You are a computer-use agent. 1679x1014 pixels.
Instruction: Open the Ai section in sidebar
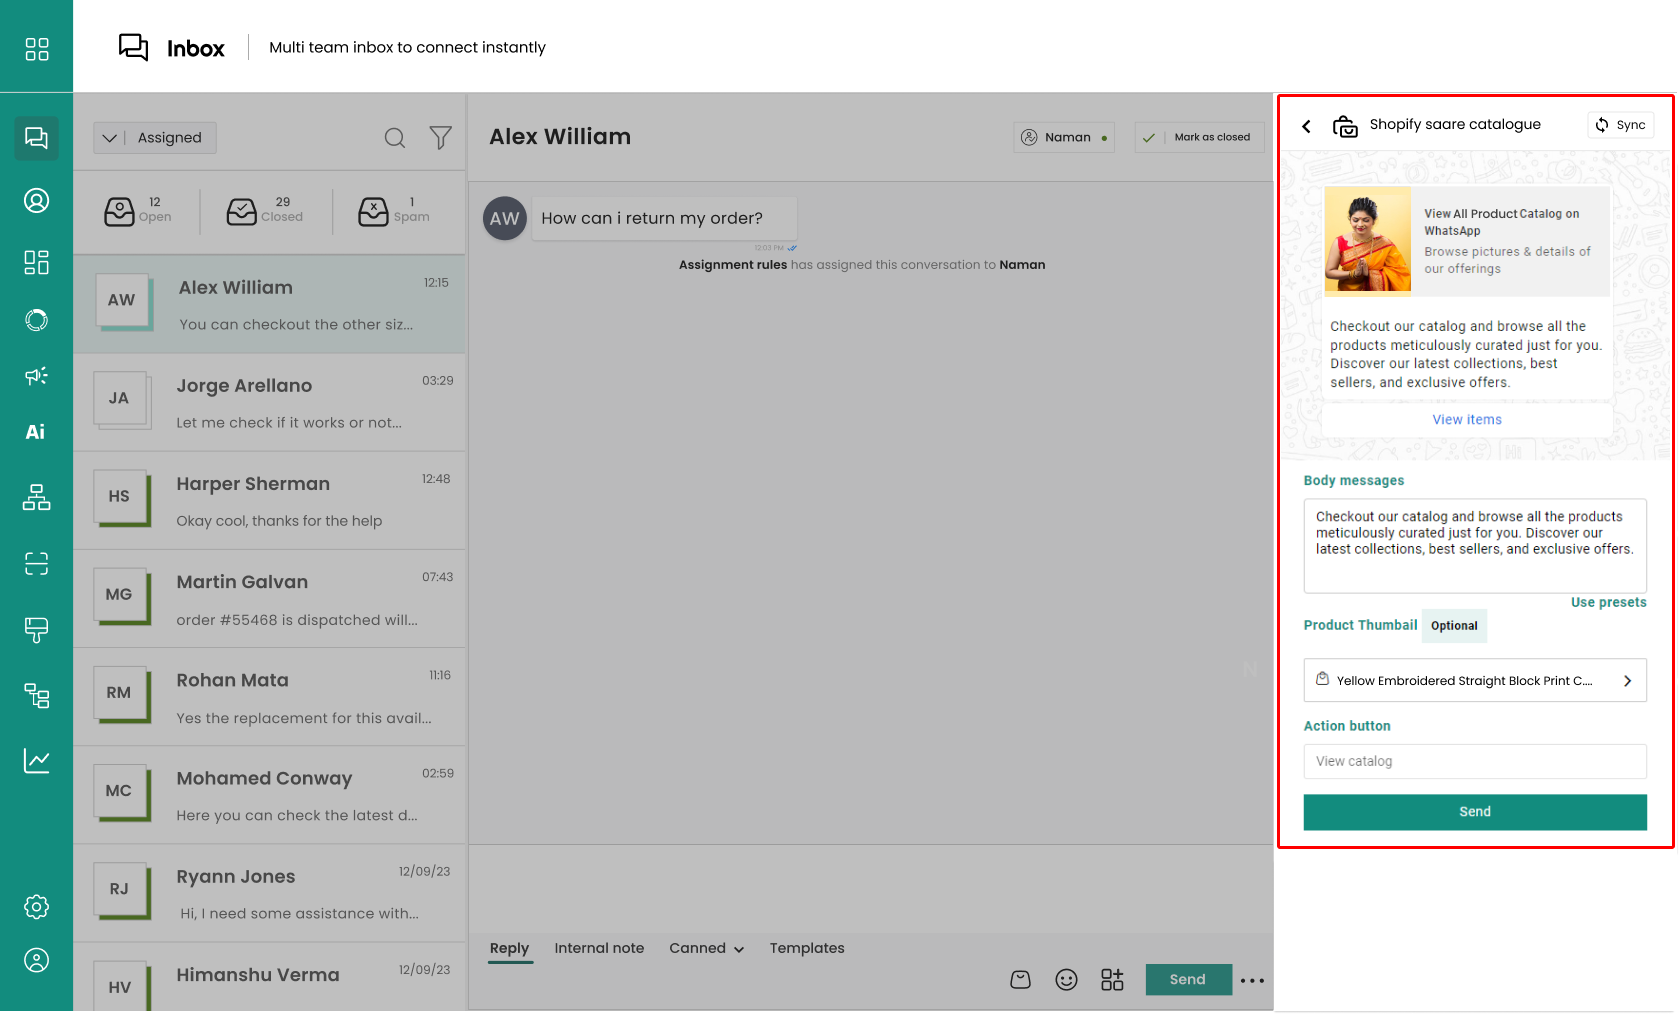pyautogui.click(x=36, y=432)
